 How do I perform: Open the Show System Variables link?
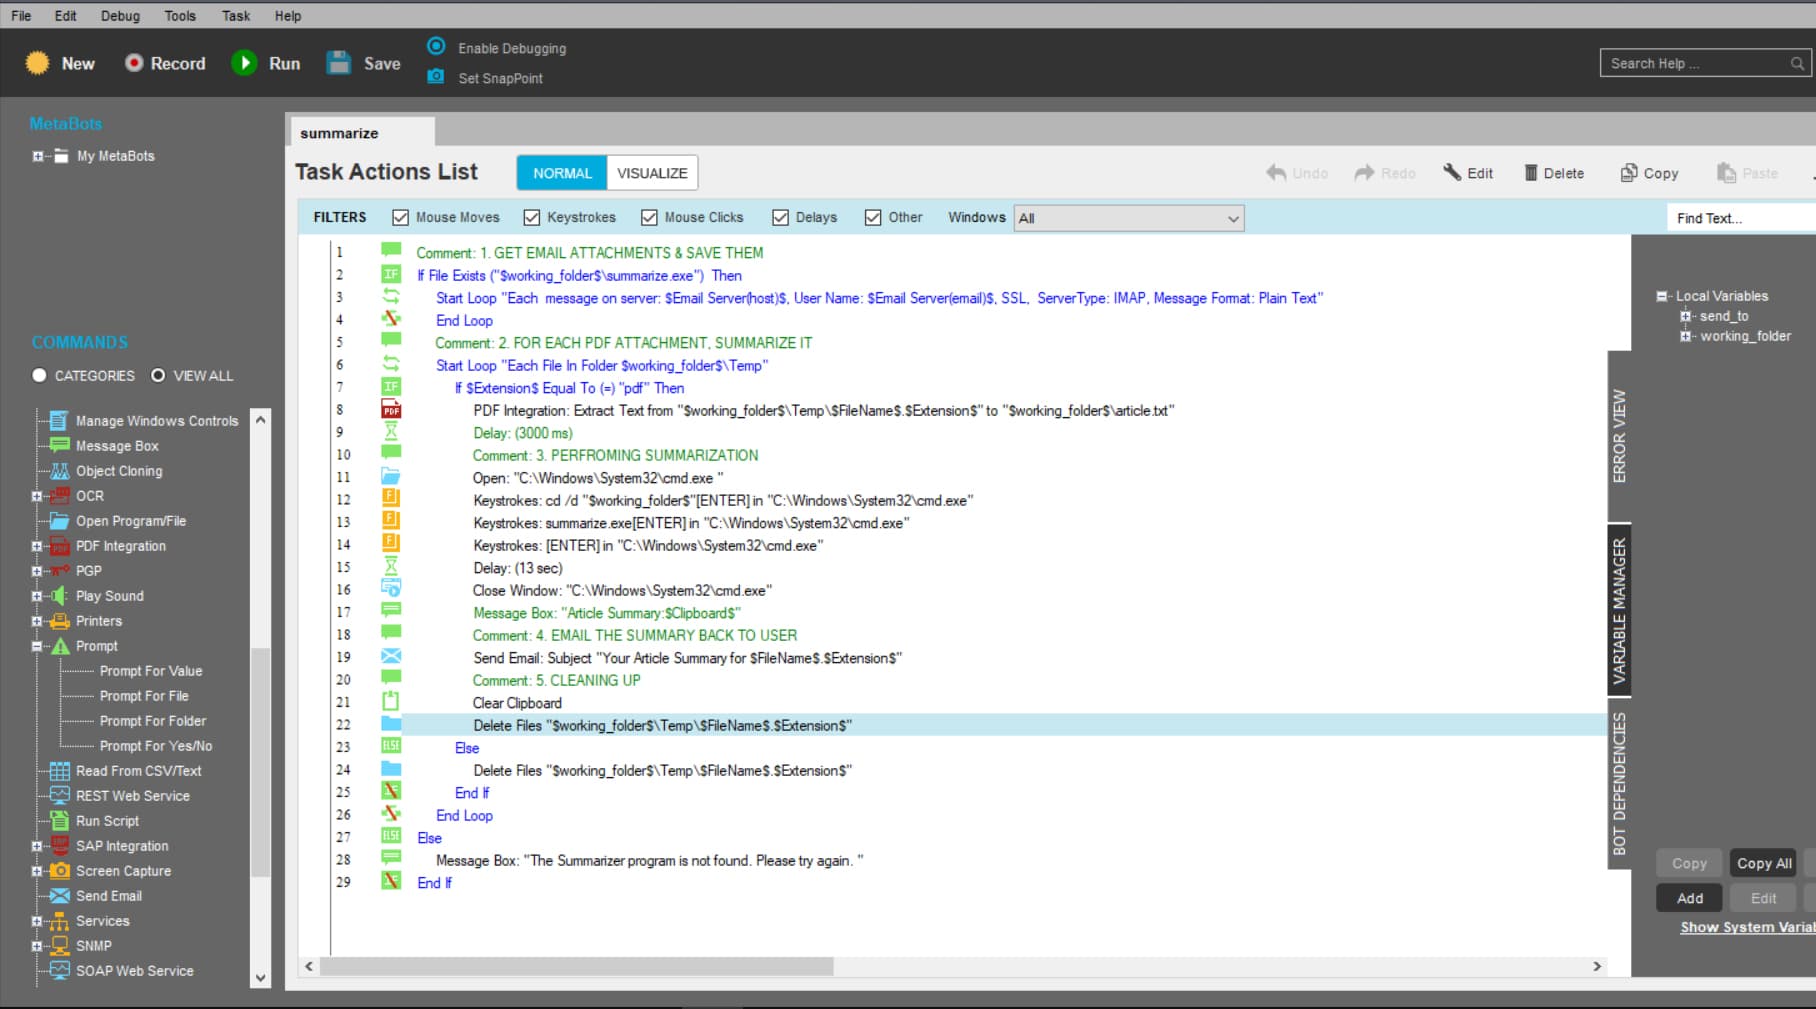pyautogui.click(x=1747, y=927)
